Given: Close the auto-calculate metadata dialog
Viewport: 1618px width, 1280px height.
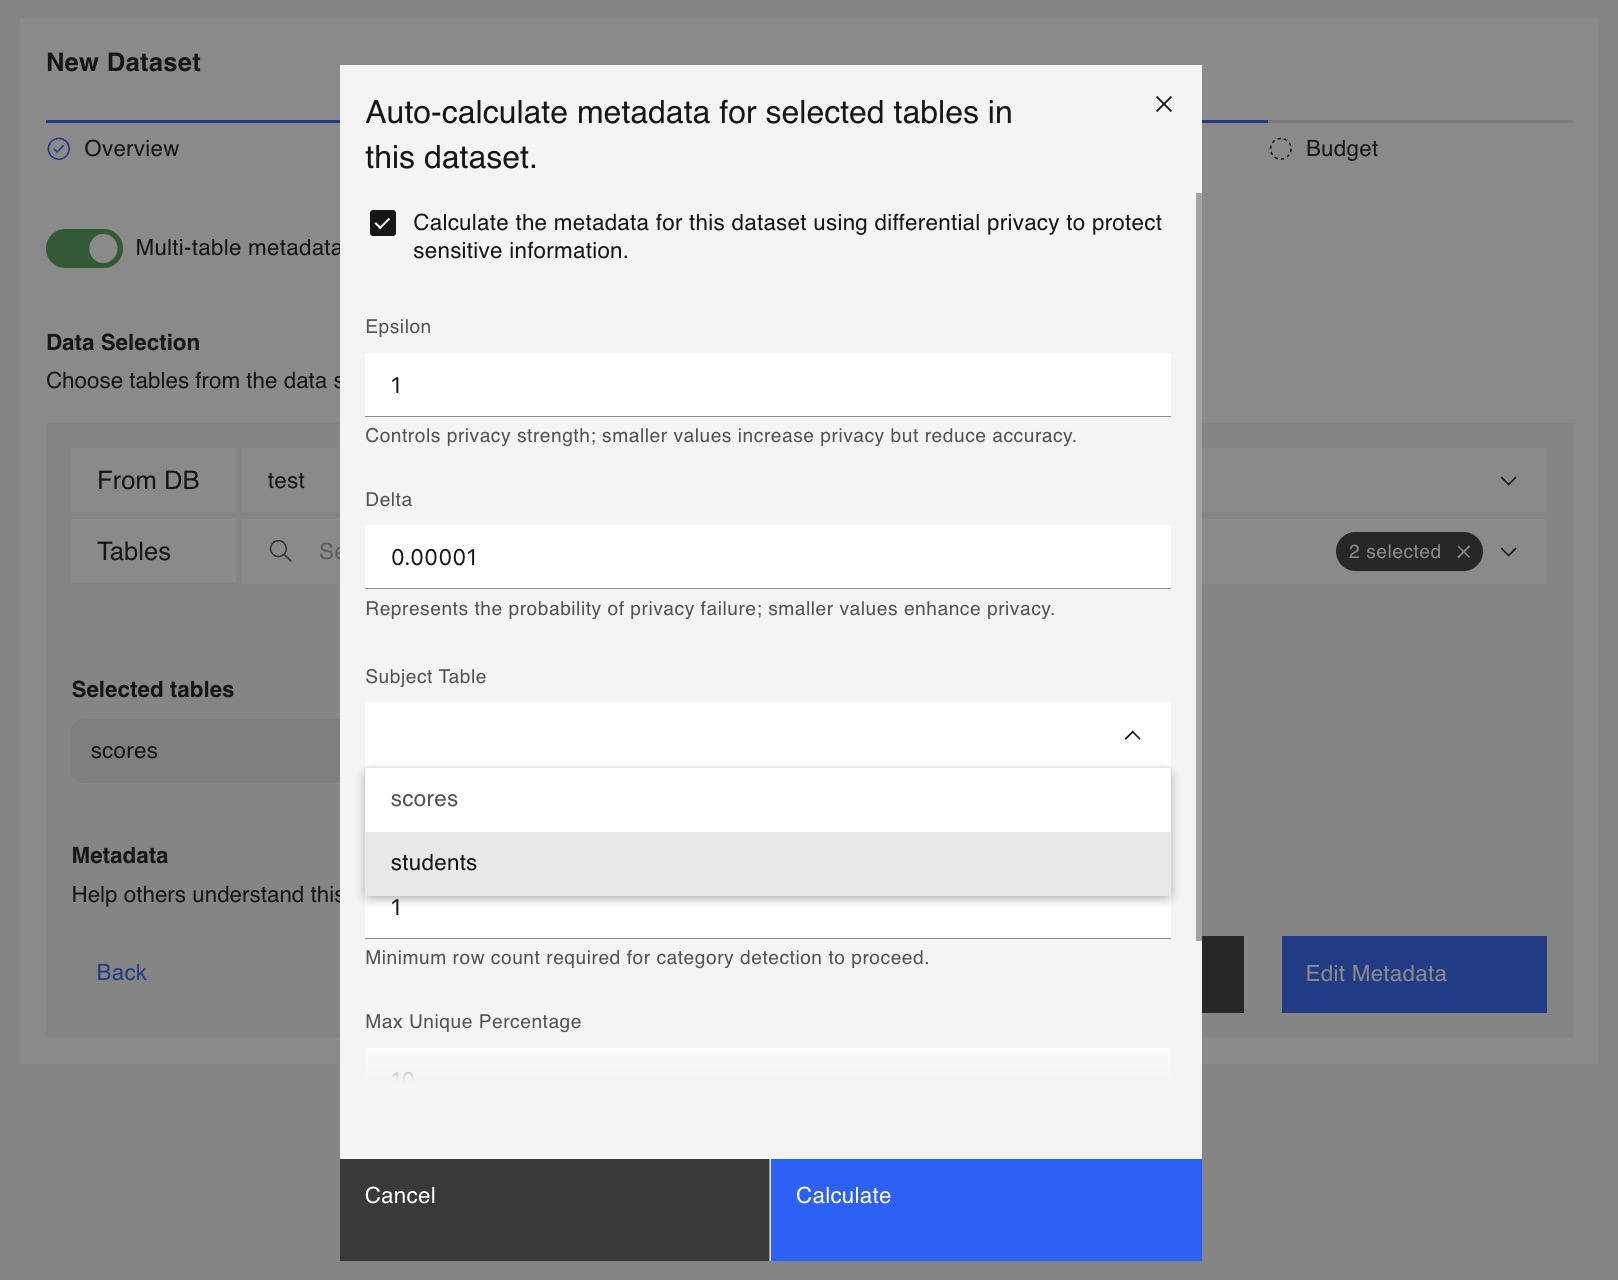Looking at the screenshot, I should (1163, 104).
